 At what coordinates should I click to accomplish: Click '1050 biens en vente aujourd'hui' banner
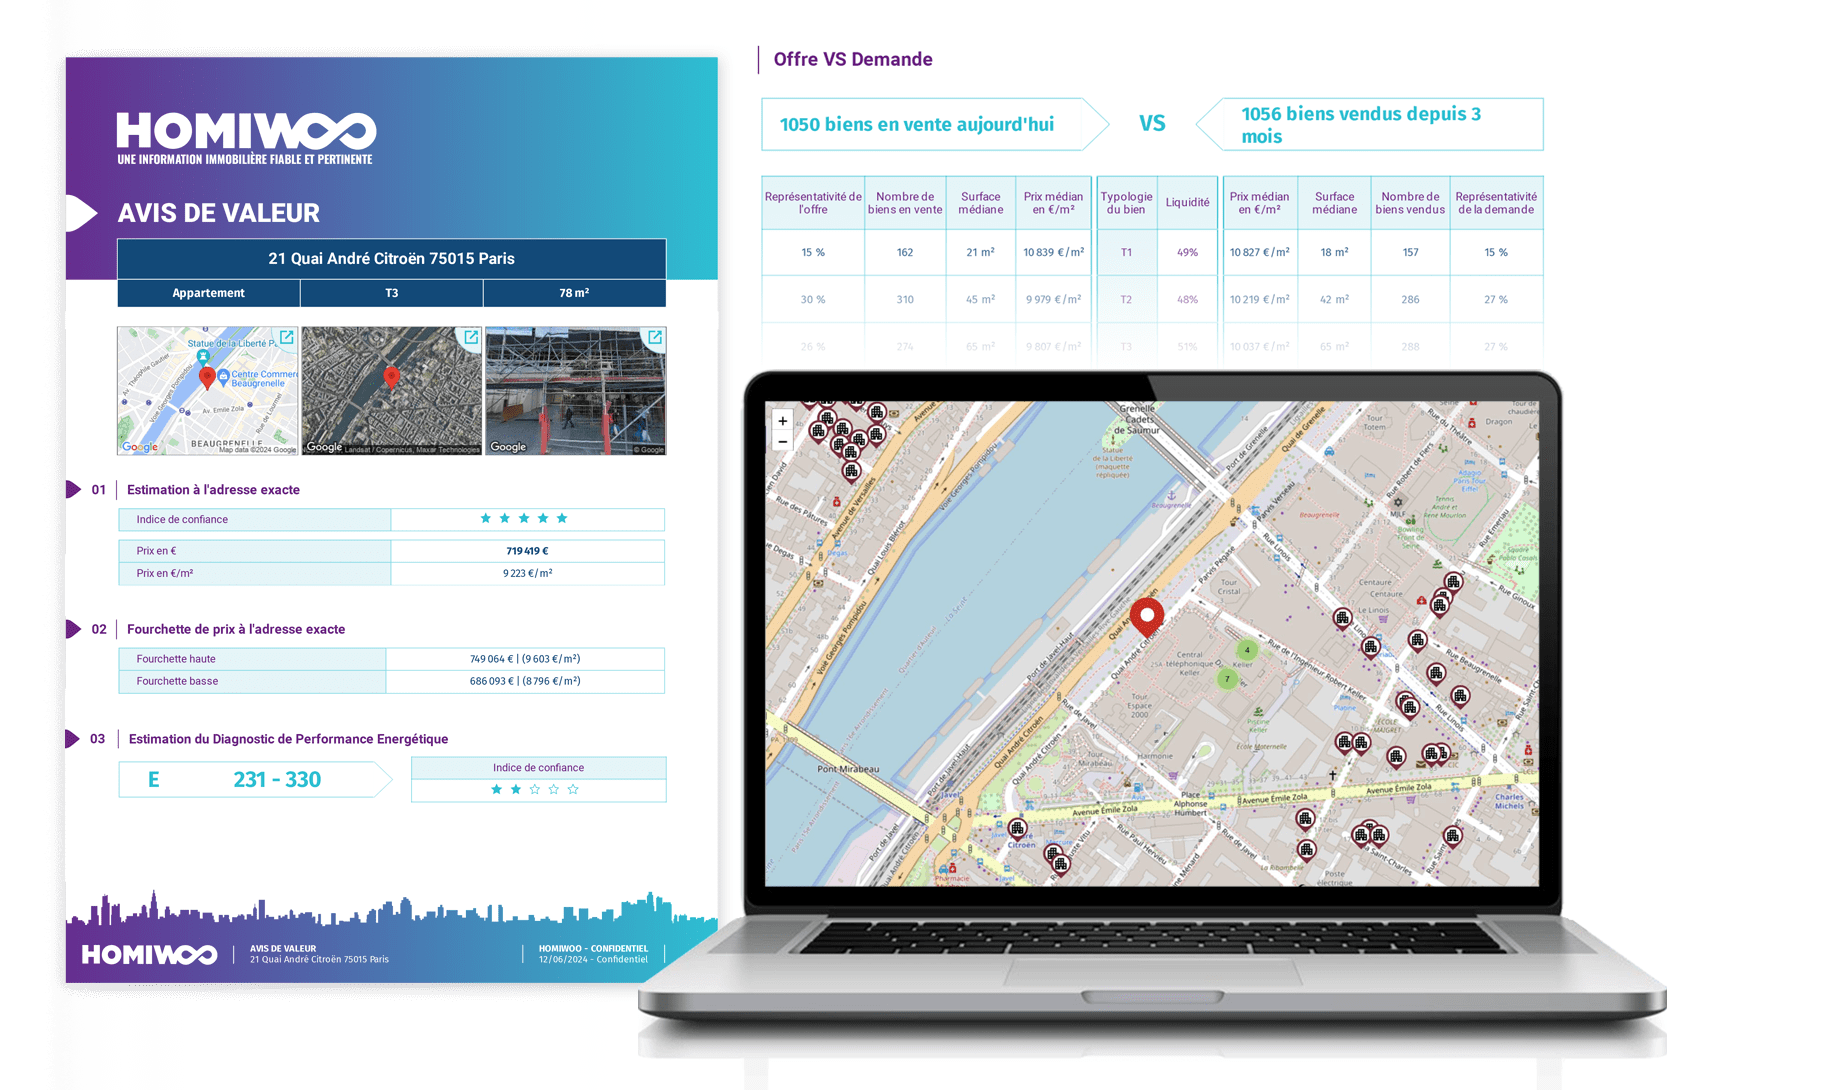tap(934, 124)
